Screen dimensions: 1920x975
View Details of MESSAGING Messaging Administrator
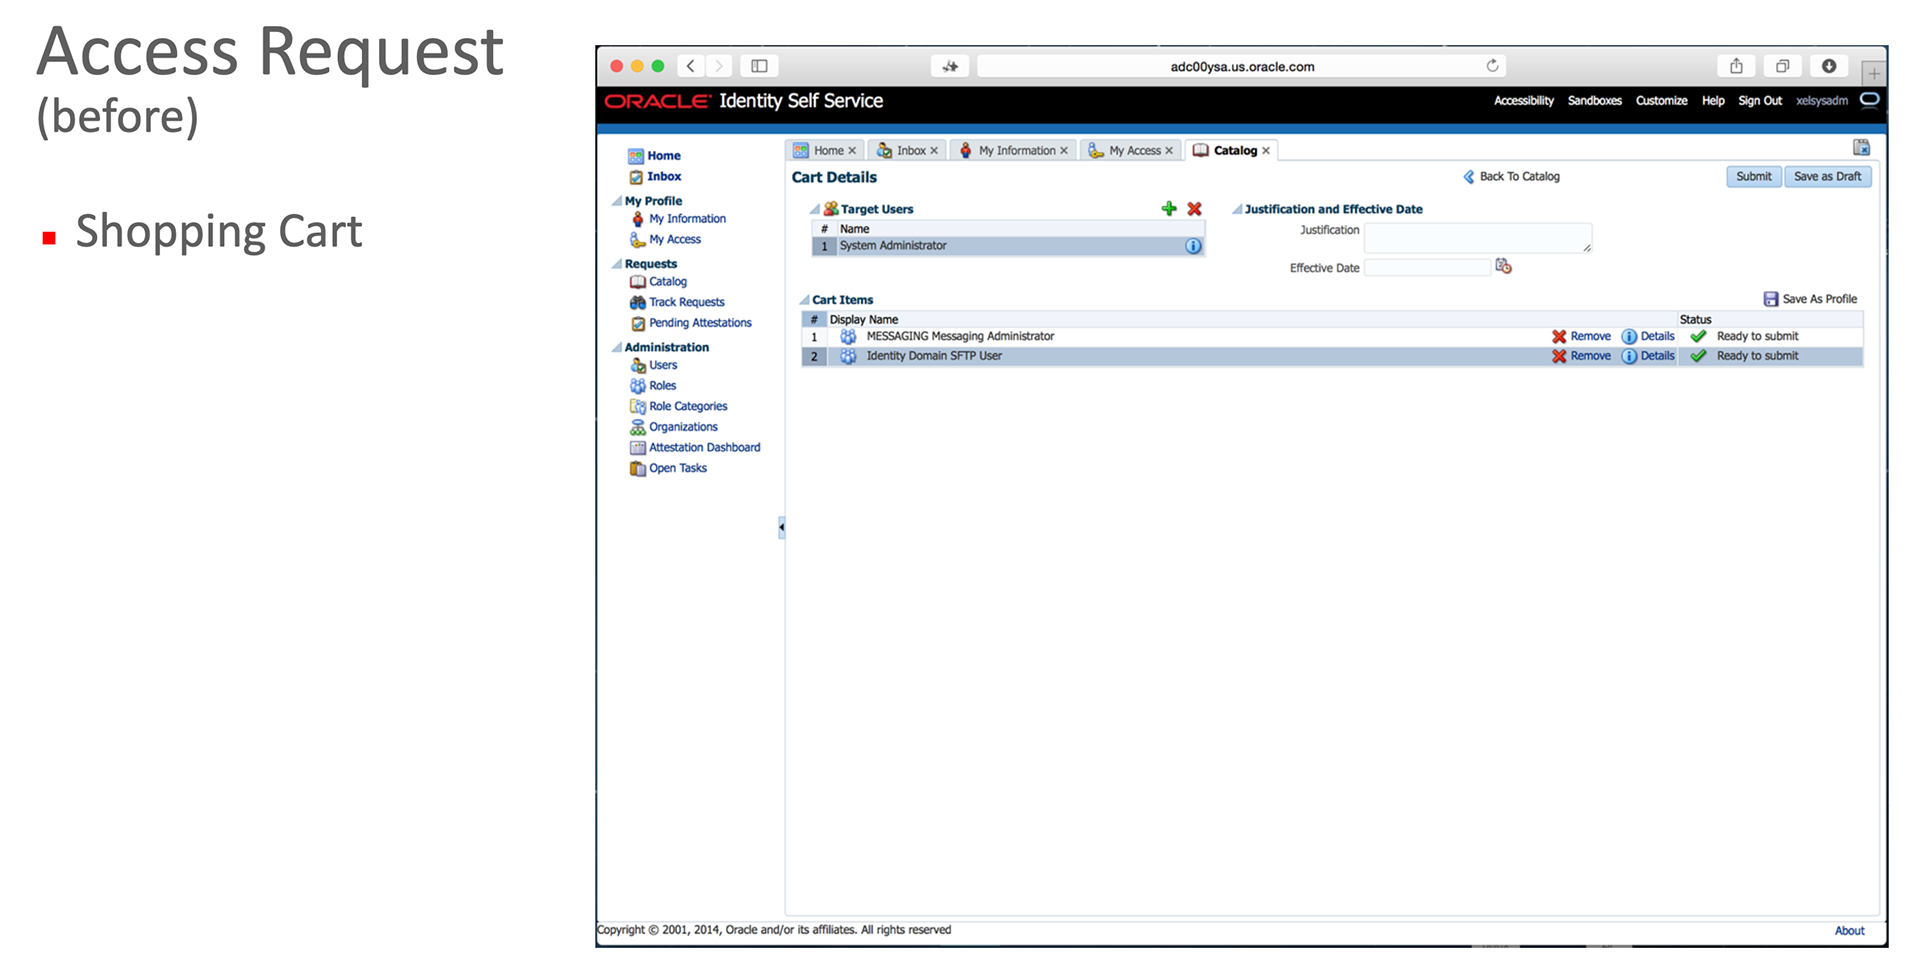(1648, 337)
